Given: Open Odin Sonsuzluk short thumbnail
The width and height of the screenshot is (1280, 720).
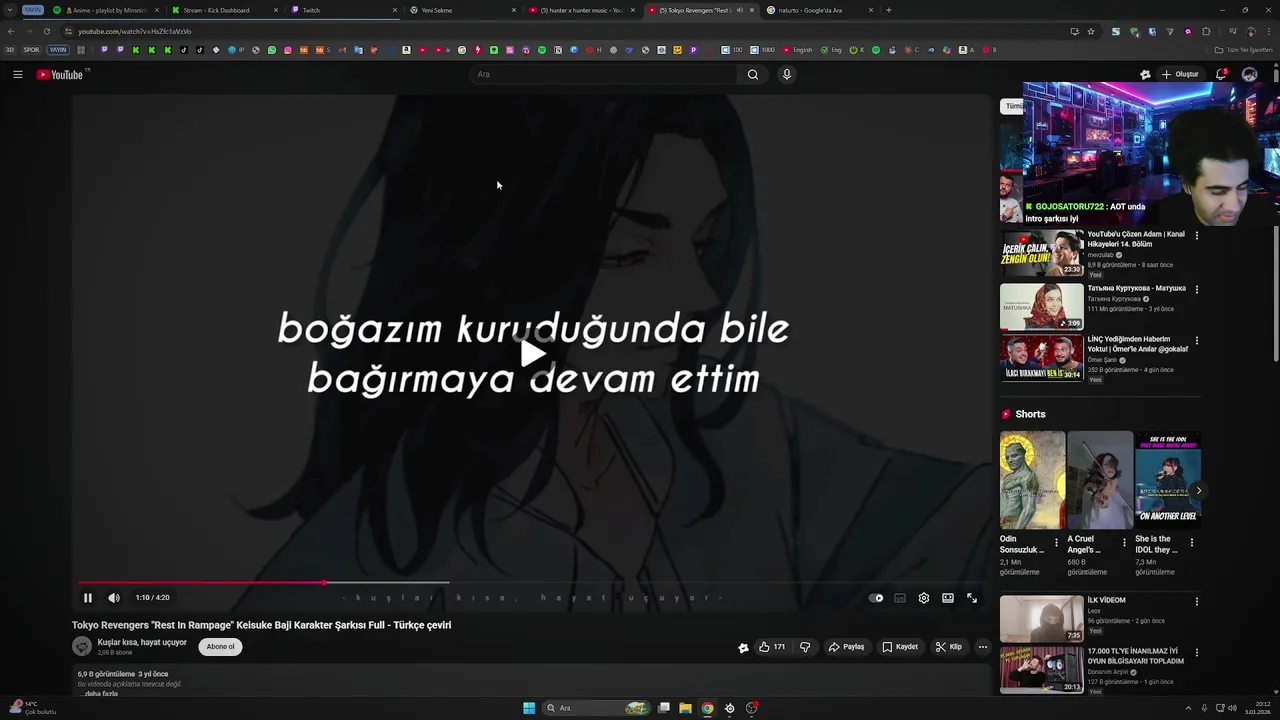Looking at the screenshot, I should tap(1032, 480).
